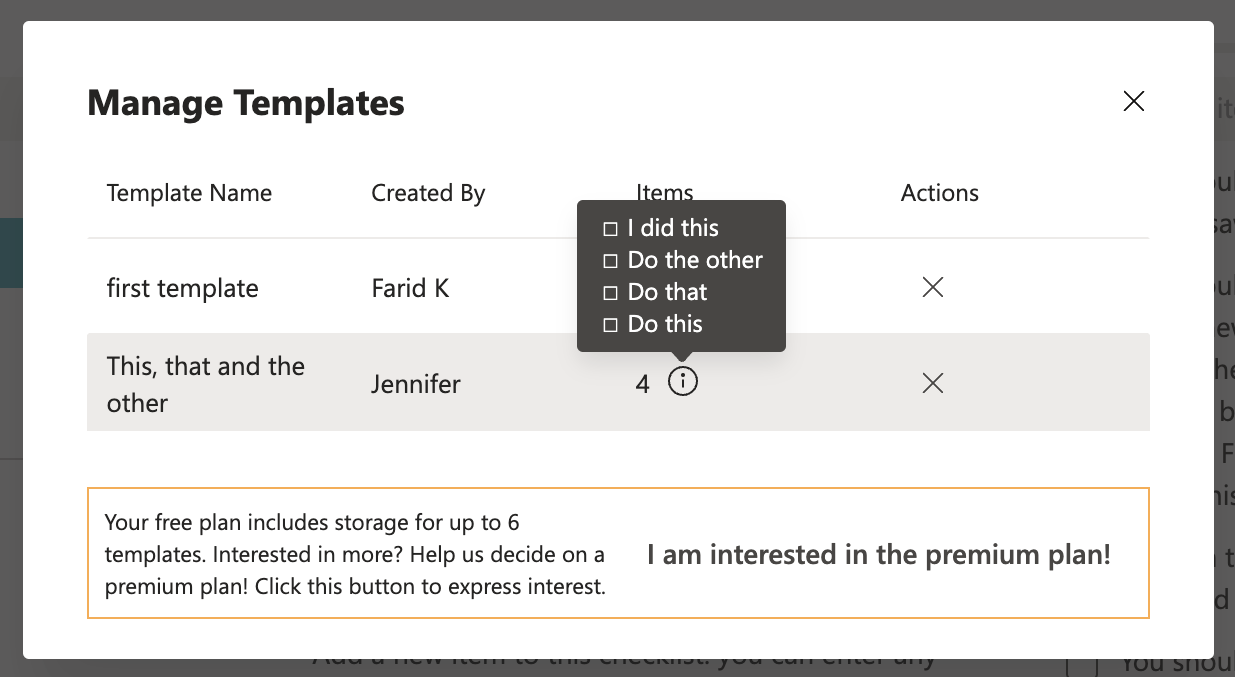Select 'This, that and the other' name
Screen dimensions: 1235x677
tap(205, 384)
